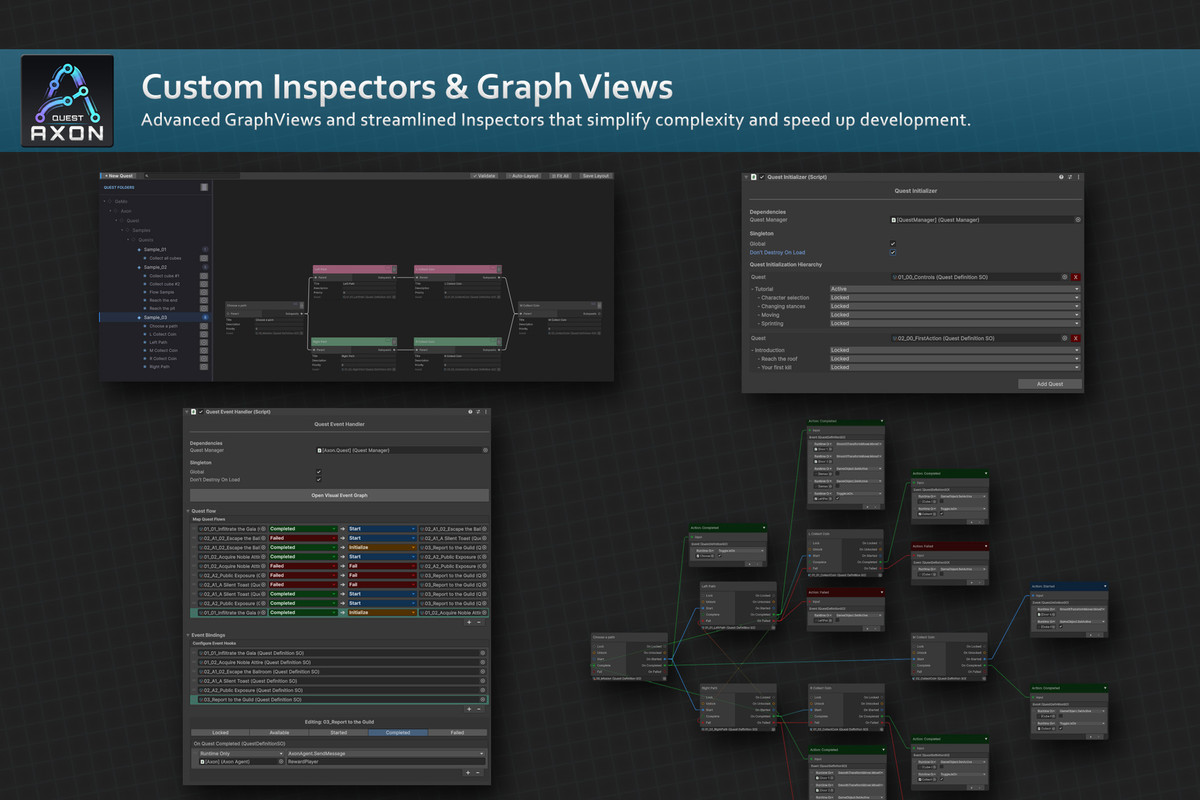This screenshot has height=800, width=1200.
Task: Toggle Quest Initializer script enabled checkbox
Action: pyautogui.click(x=762, y=177)
